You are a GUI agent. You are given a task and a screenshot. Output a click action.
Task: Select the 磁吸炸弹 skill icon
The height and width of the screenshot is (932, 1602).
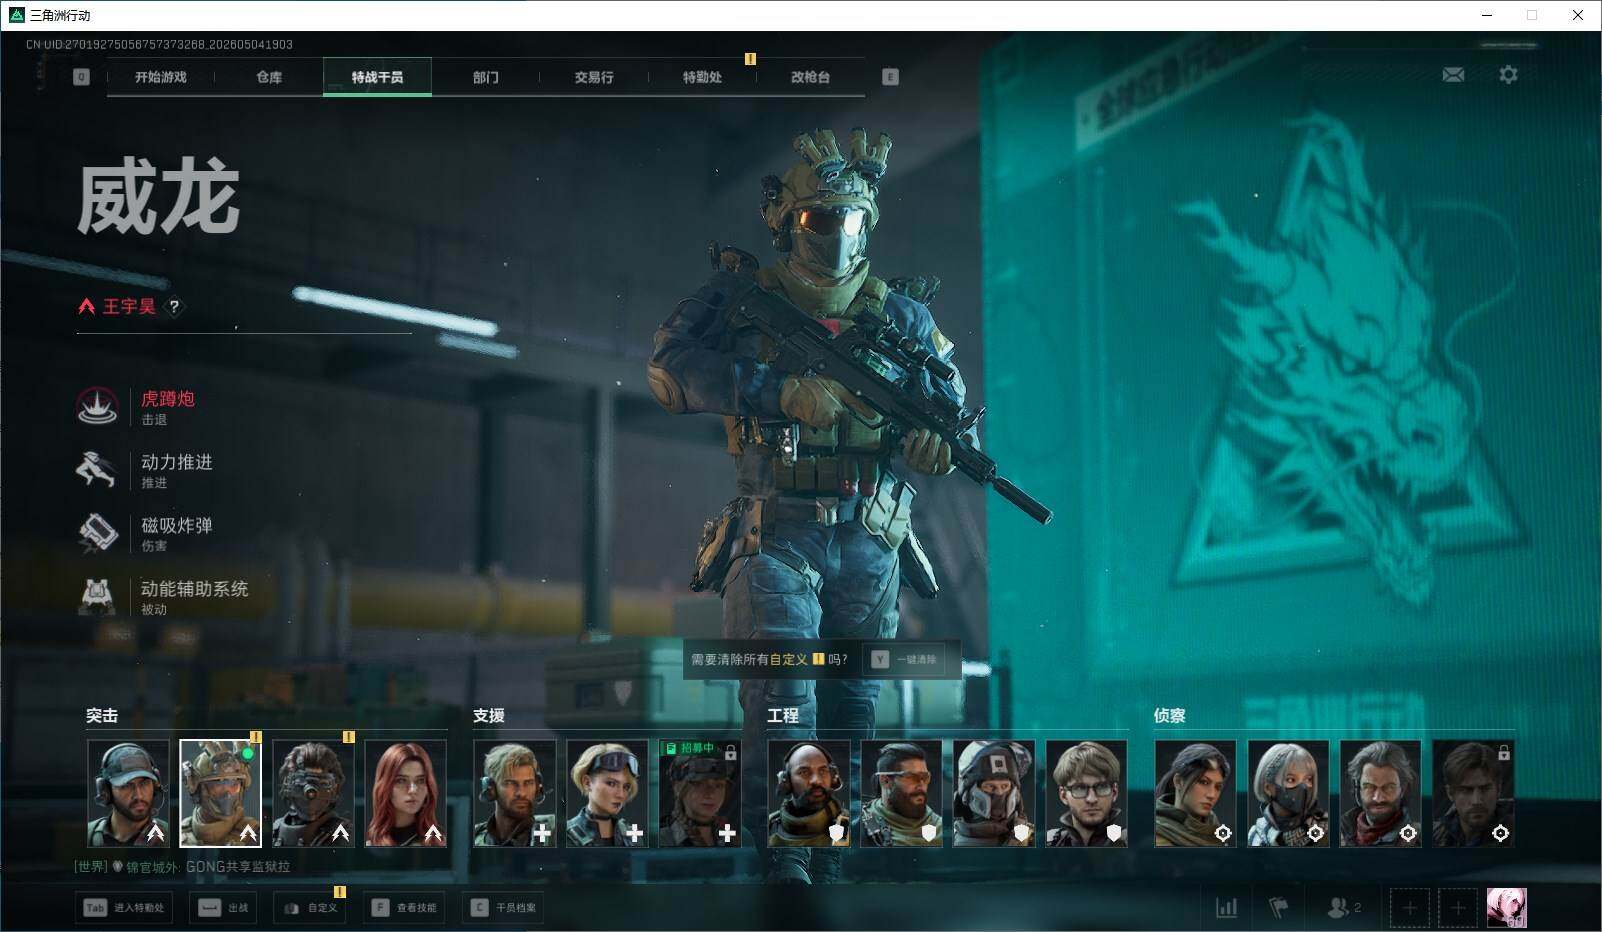pos(97,532)
